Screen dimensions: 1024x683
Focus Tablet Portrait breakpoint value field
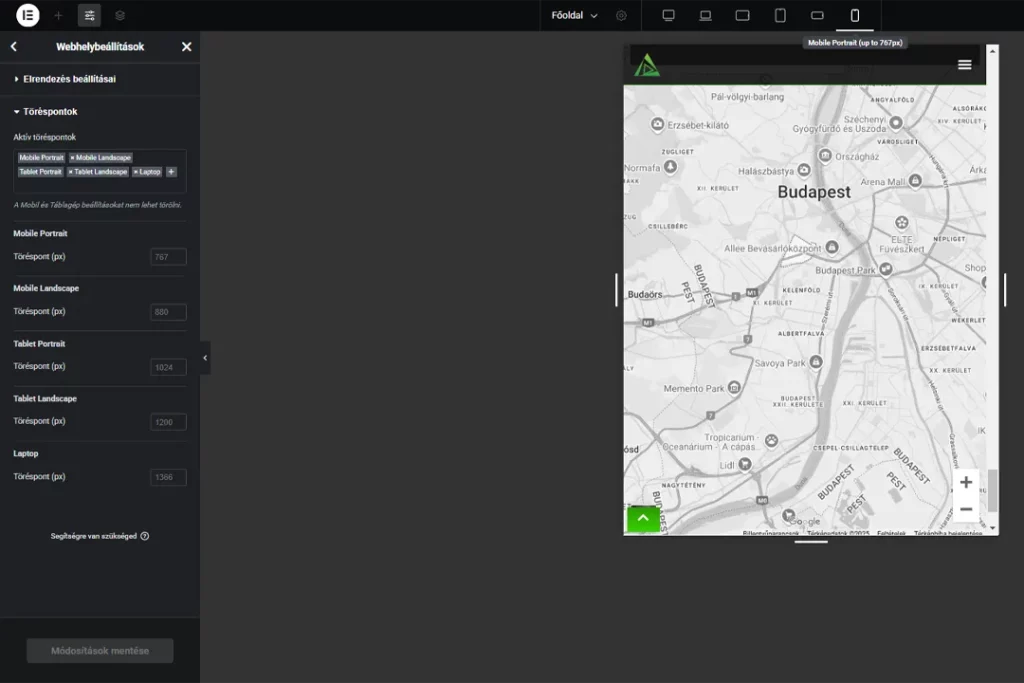[168, 367]
